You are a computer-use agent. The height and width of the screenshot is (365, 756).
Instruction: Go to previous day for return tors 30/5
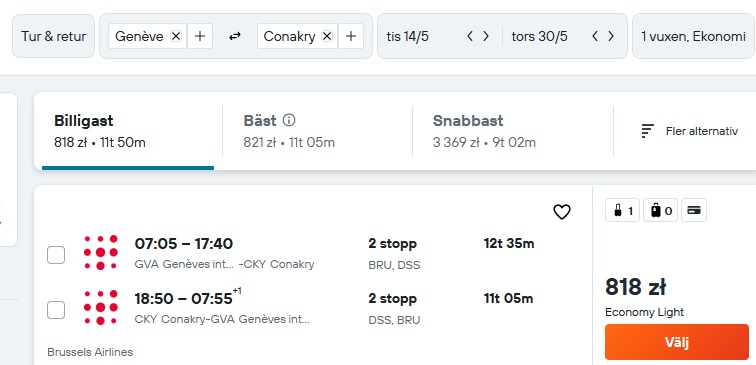click(x=595, y=36)
